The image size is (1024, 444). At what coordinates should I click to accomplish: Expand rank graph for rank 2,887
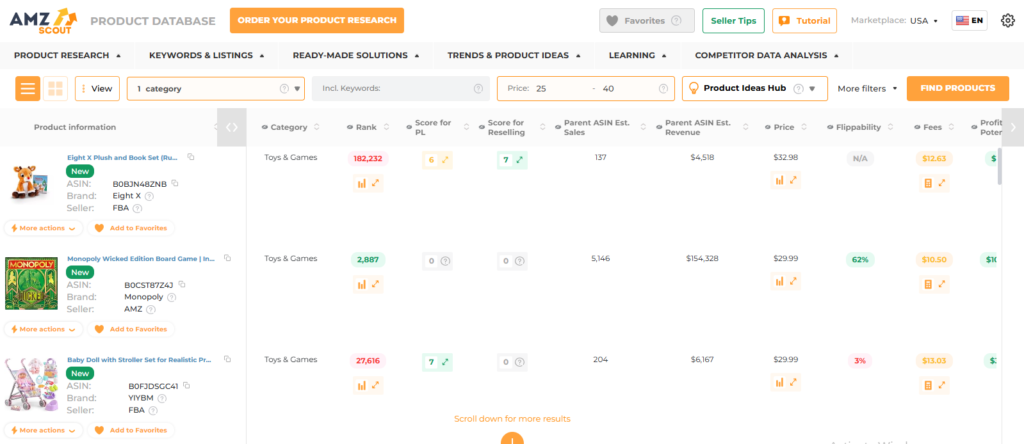coord(376,285)
